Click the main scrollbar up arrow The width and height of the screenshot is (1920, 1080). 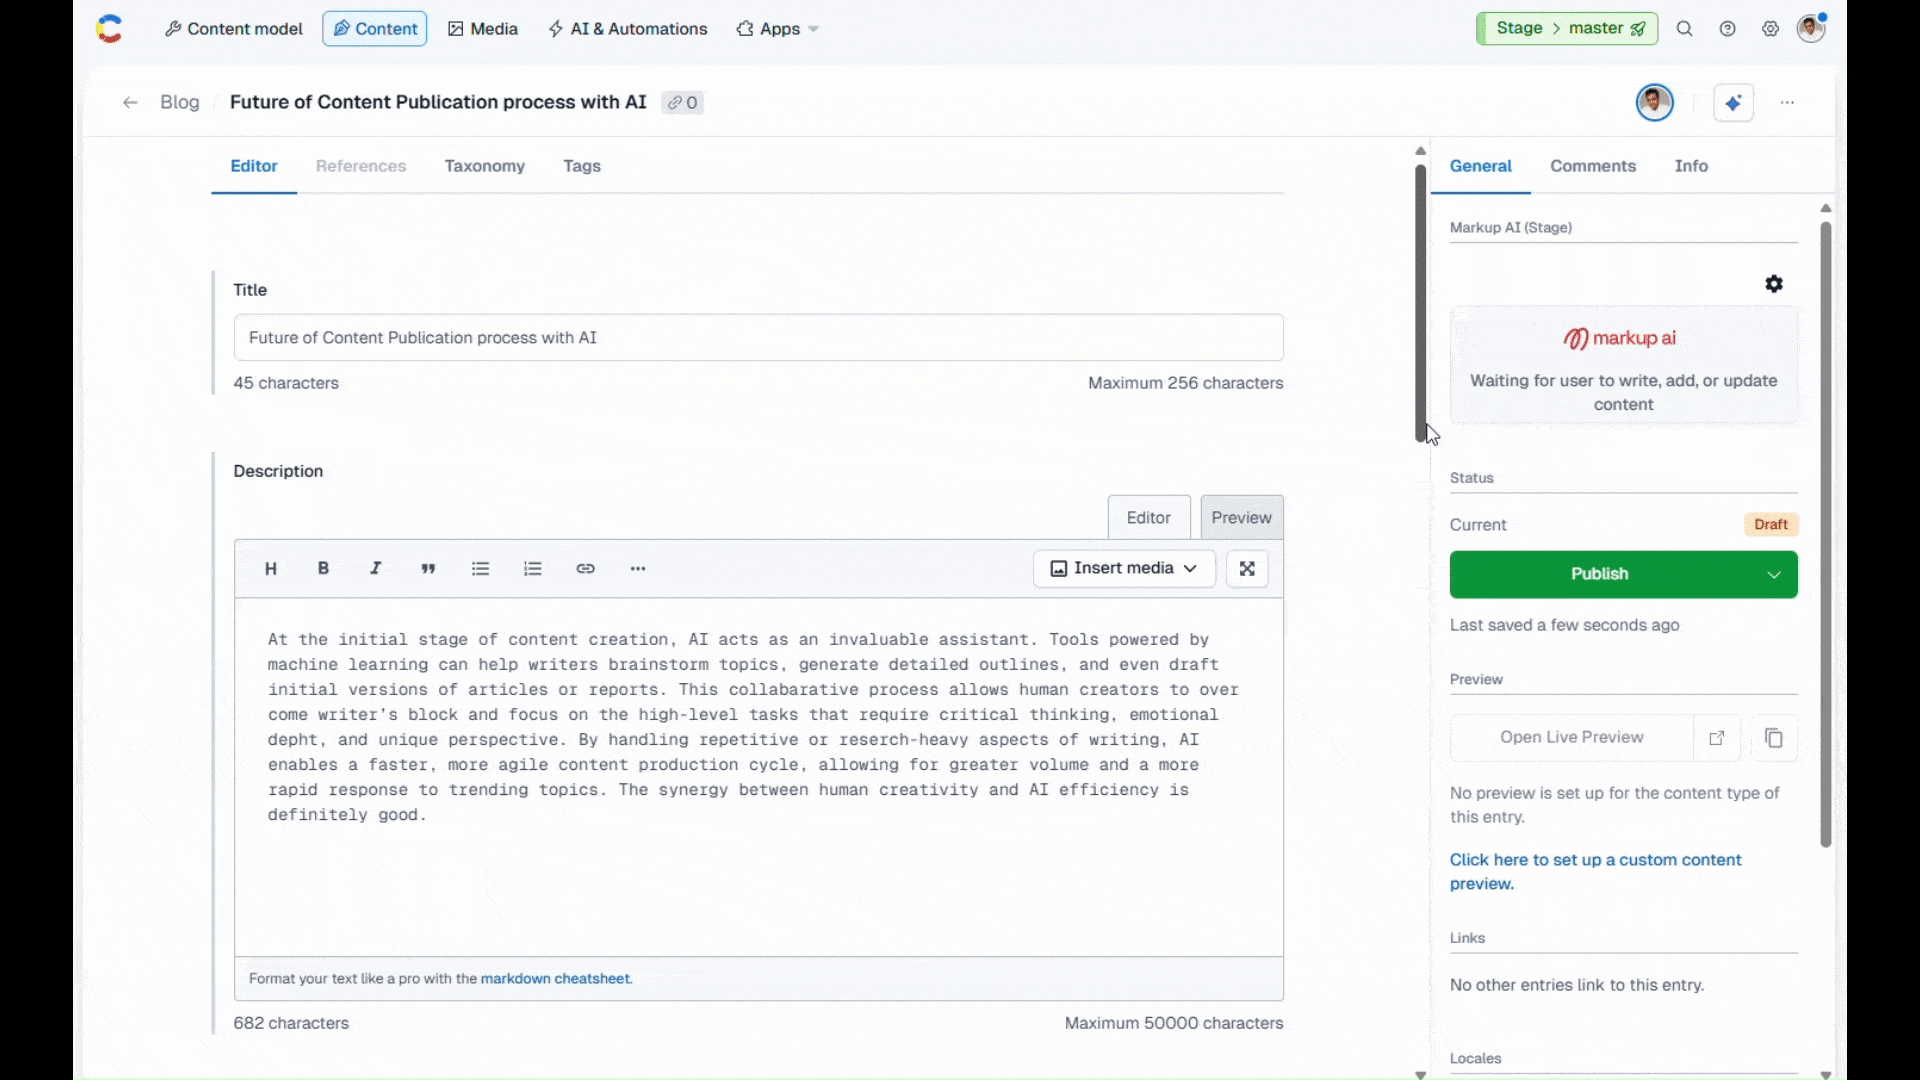pos(1420,151)
